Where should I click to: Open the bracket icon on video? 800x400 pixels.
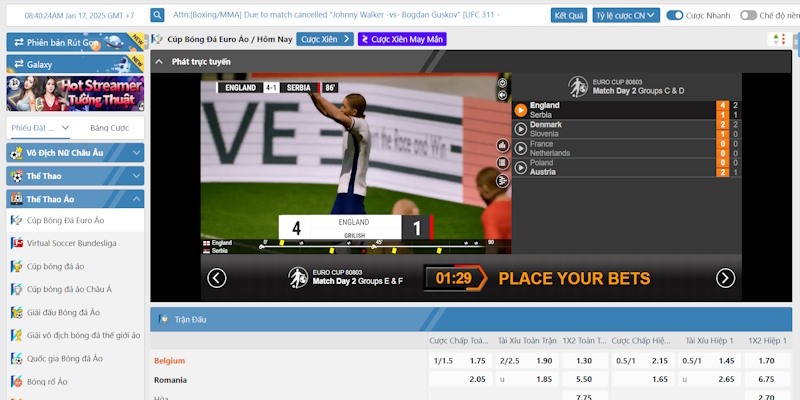coord(503,181)
